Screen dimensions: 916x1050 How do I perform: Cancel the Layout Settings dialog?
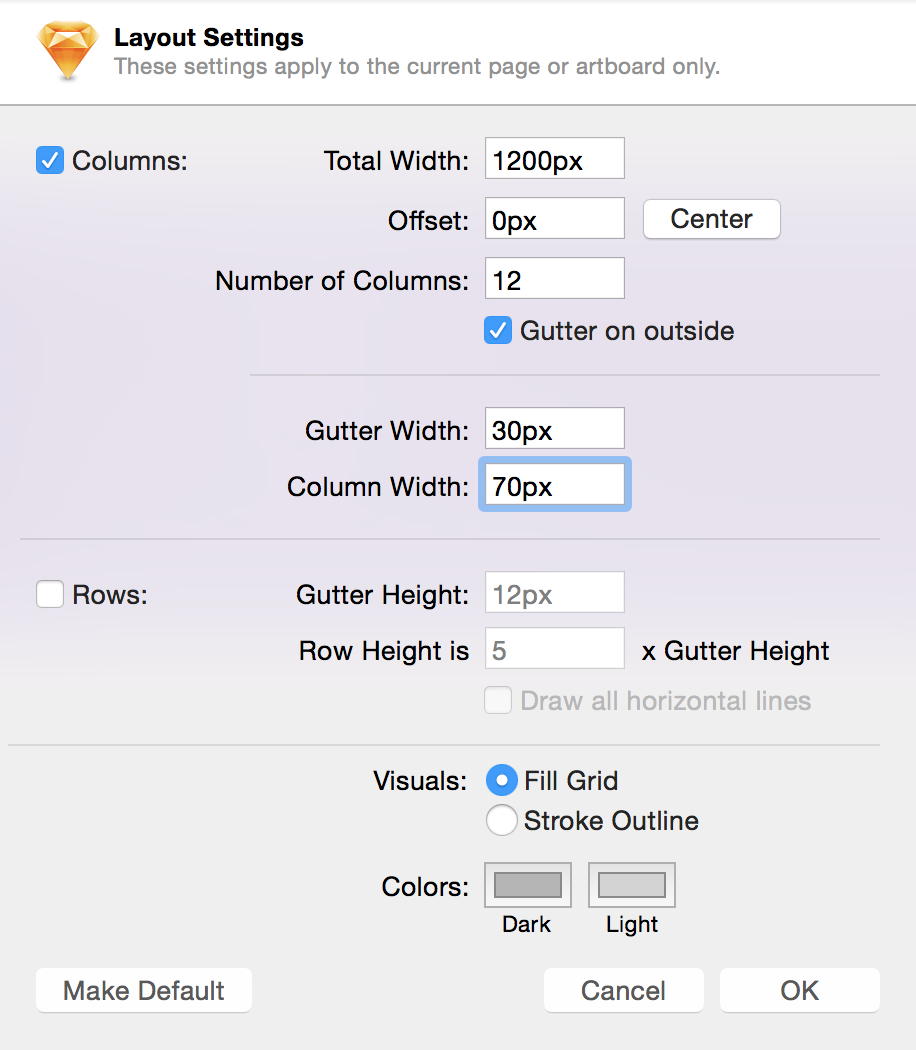(x=623, y=990)
